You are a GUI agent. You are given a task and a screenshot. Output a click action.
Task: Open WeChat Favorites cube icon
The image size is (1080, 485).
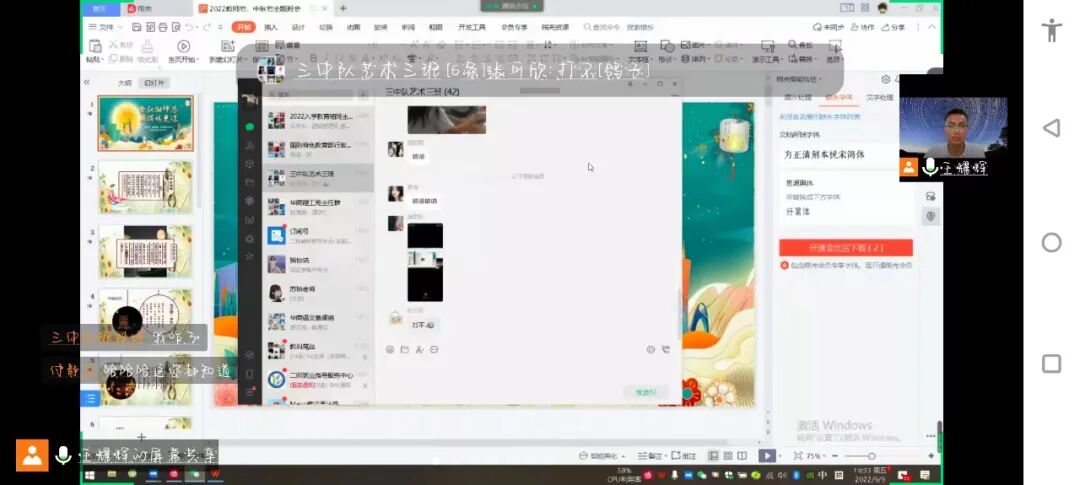(250, 164)
